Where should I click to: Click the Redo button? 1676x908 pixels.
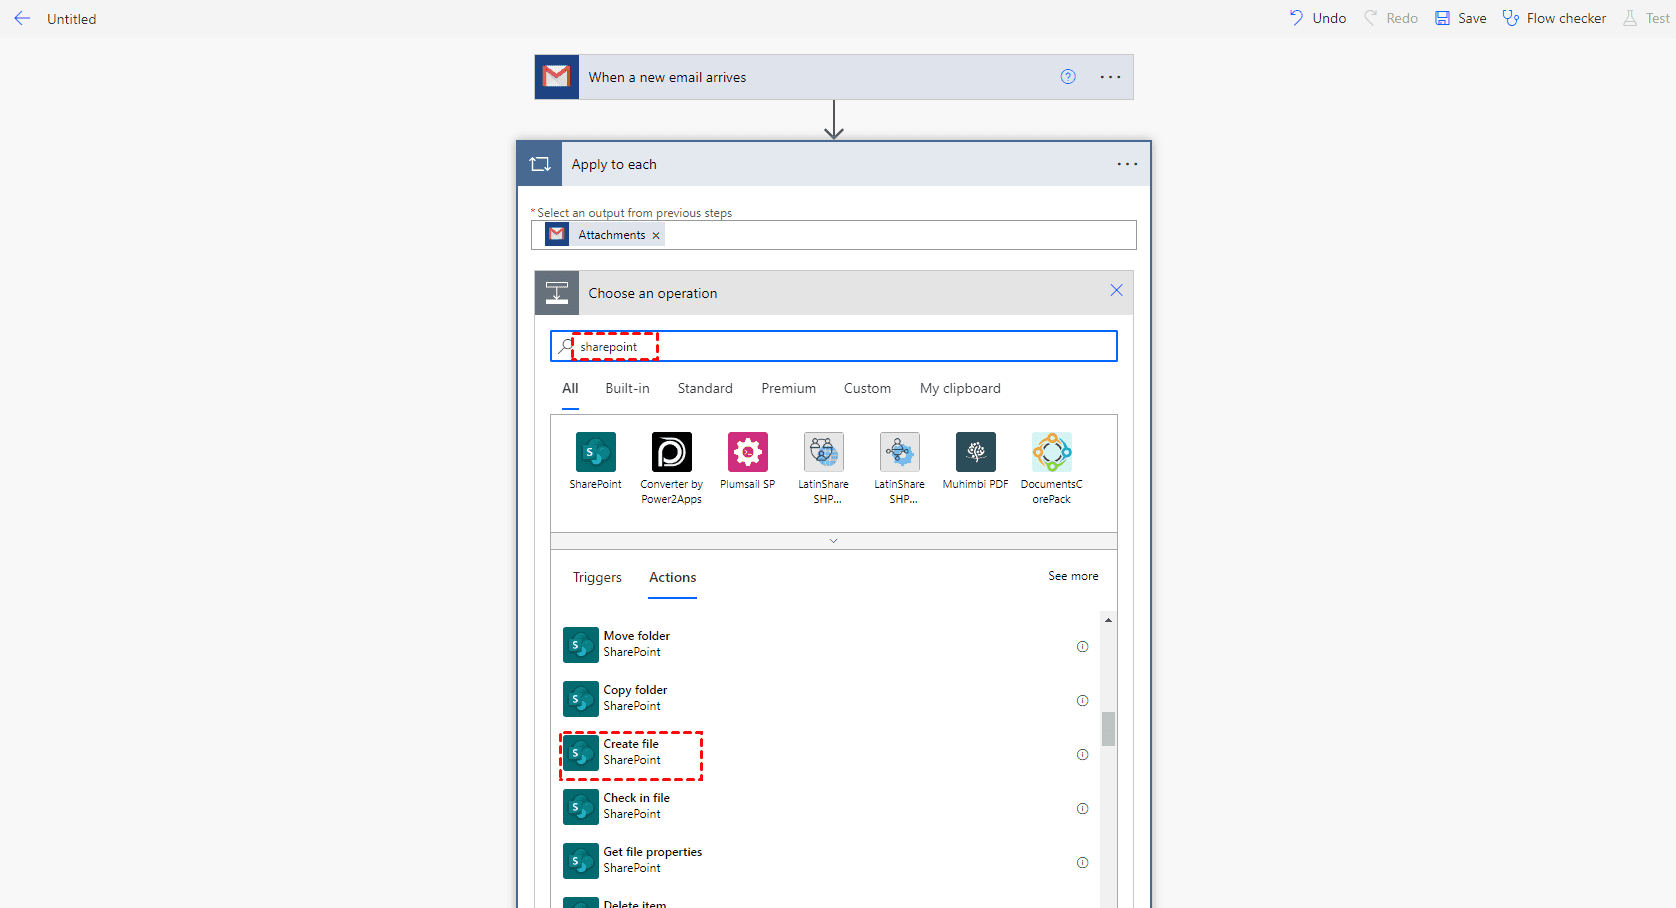pos(1391,18)
